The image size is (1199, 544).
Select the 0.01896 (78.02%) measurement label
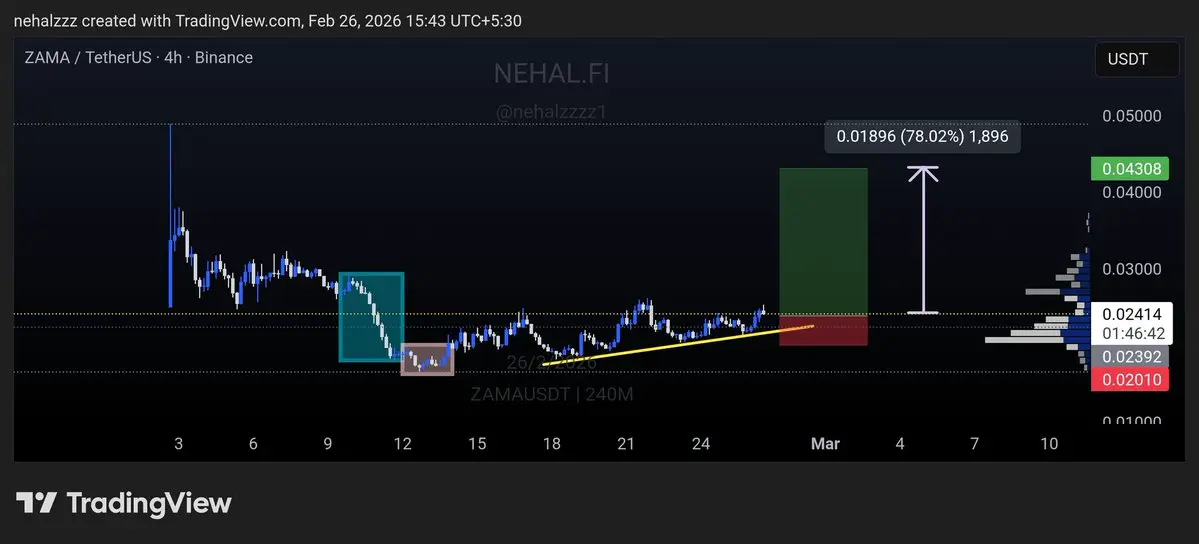pos(922,137)
